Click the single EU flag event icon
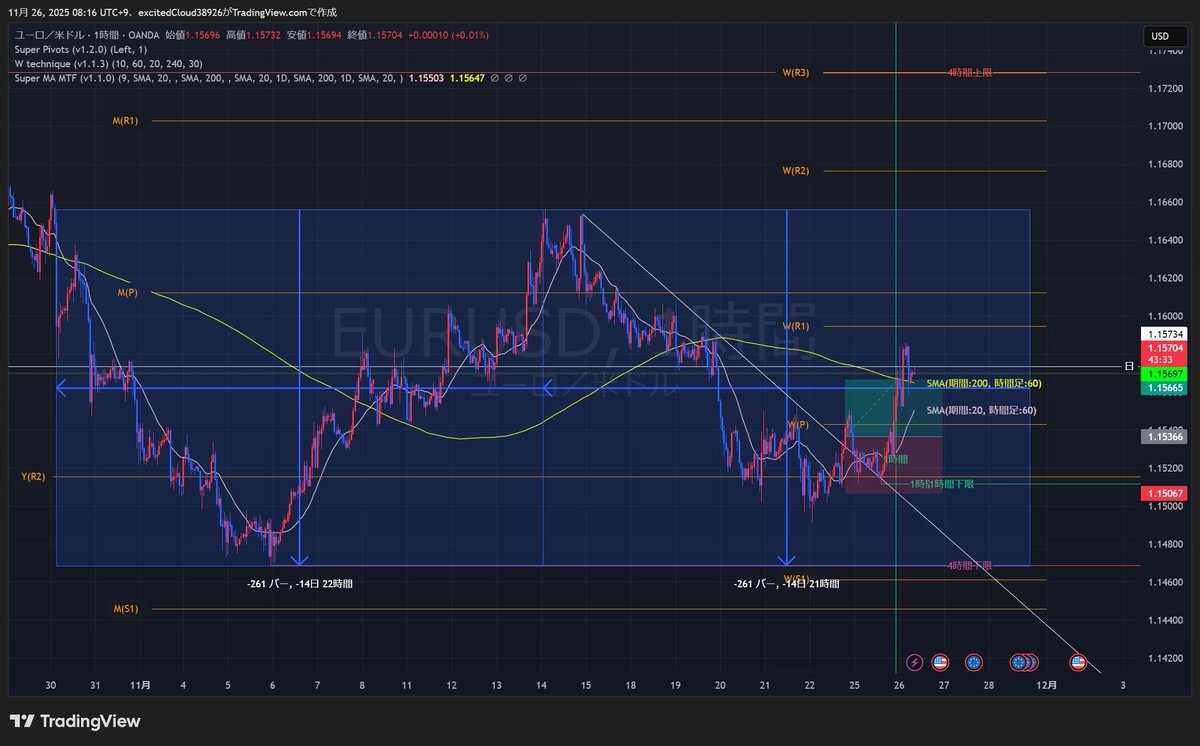Viewport: 1200px width, 746px height. pyautogui.click(x=974, y=662)
